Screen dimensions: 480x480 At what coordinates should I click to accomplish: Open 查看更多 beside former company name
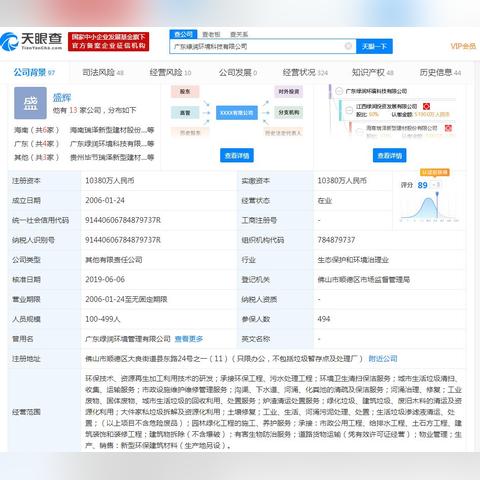tap(189, 339)
